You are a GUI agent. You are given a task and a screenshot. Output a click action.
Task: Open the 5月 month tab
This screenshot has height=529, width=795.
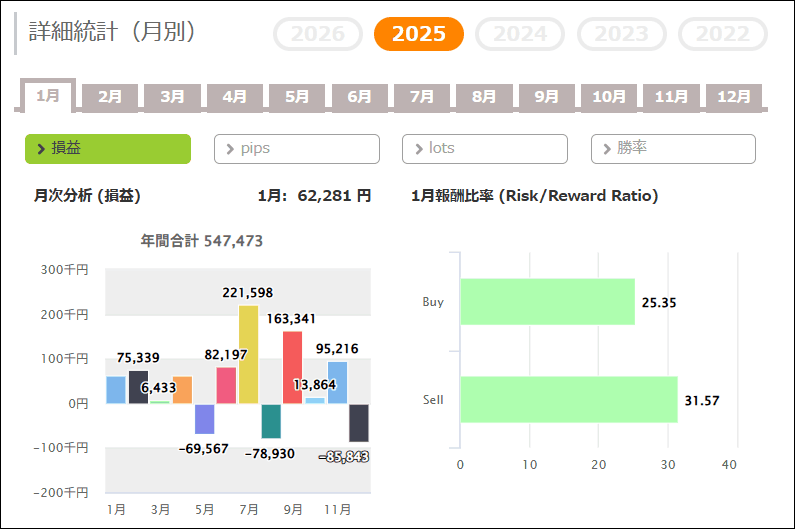point(297,97)
